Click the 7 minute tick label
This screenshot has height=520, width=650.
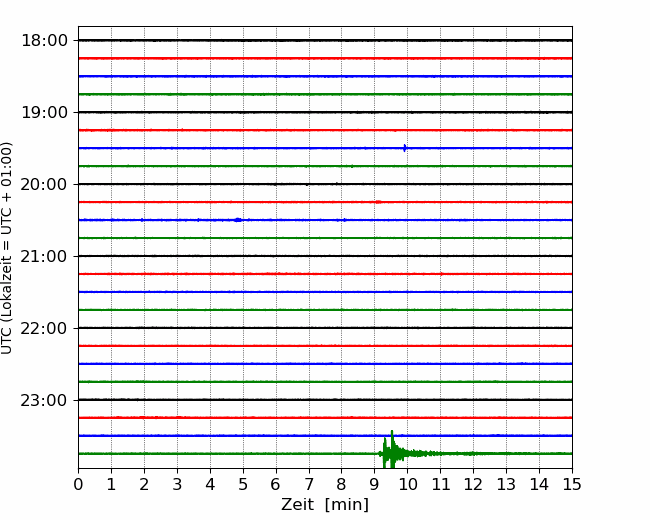[309, 485]
